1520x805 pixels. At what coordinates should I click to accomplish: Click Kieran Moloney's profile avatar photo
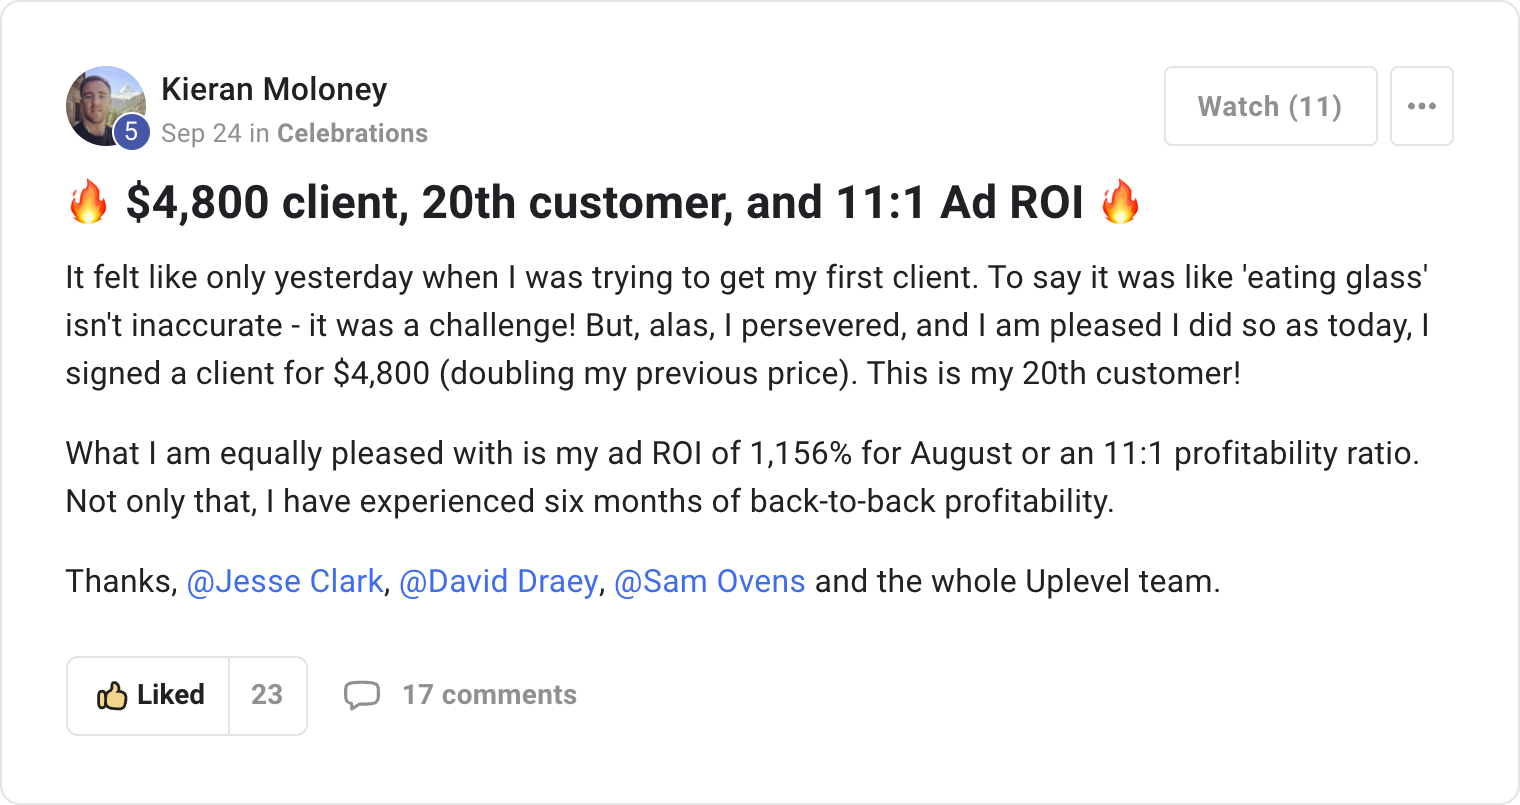click(x=102, y=102)
